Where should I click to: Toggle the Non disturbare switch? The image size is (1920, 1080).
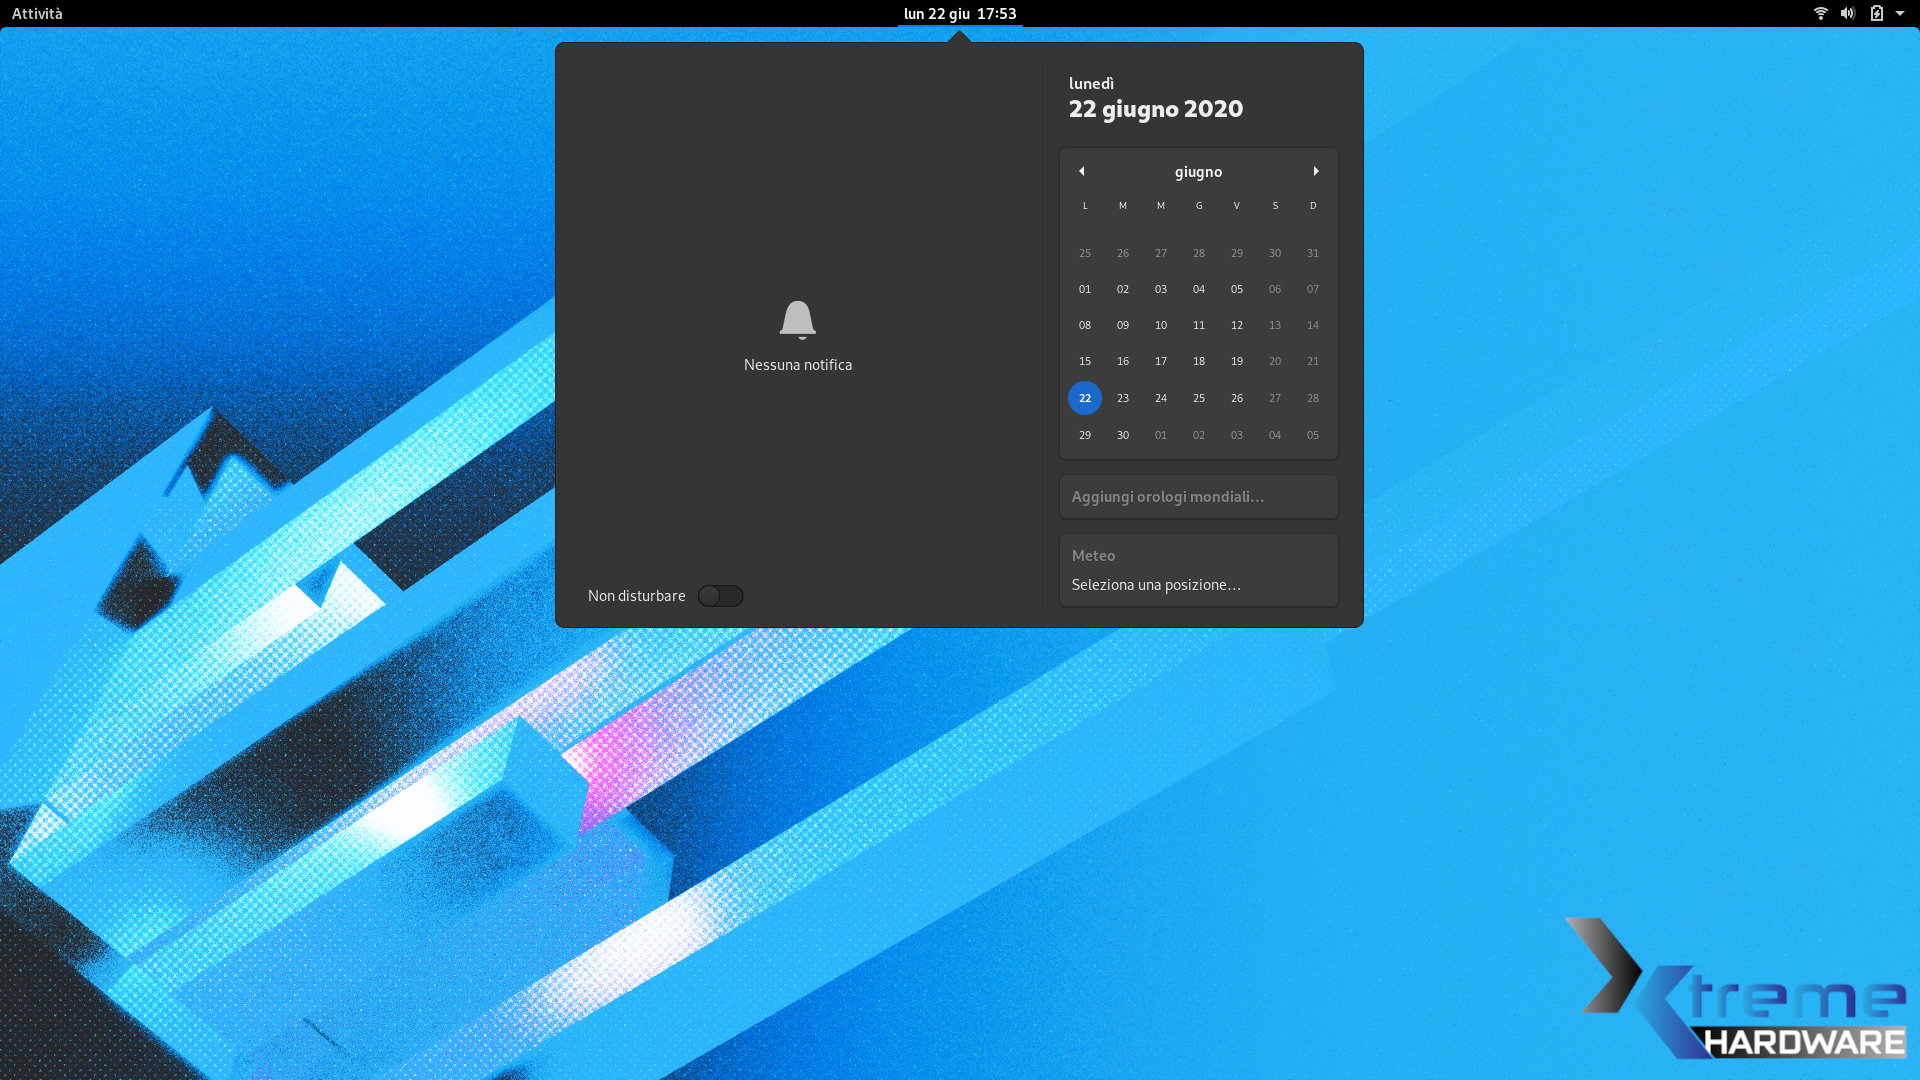720,596
